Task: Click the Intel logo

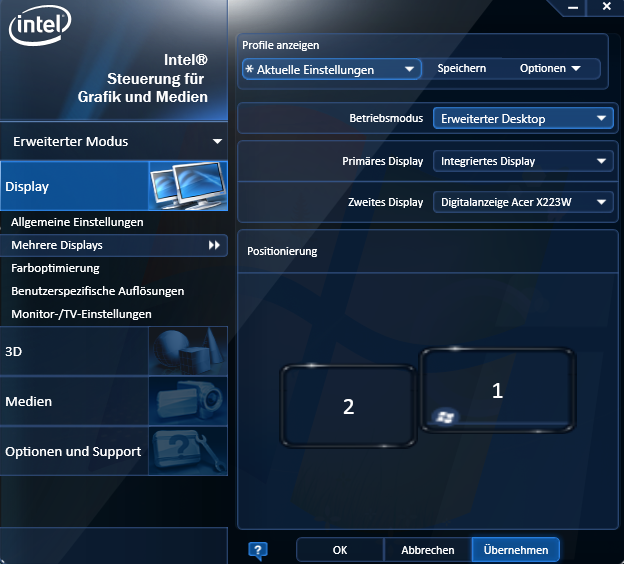Action: (40, 25)
